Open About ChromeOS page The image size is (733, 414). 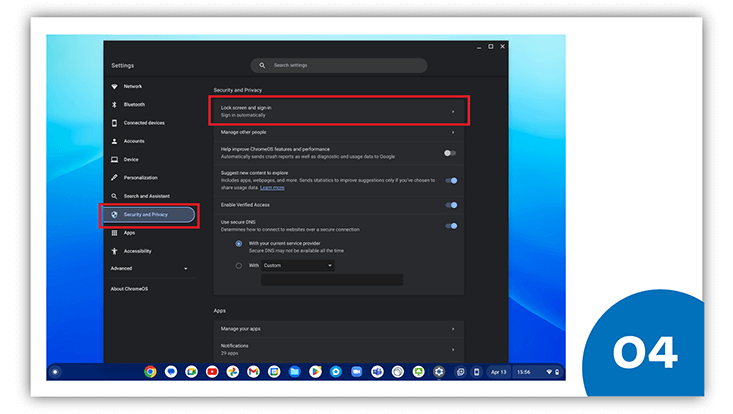click(129, 289)
